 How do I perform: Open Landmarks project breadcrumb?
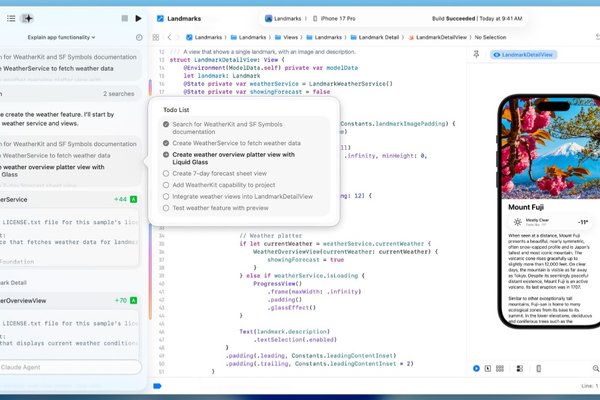point(204,37)
